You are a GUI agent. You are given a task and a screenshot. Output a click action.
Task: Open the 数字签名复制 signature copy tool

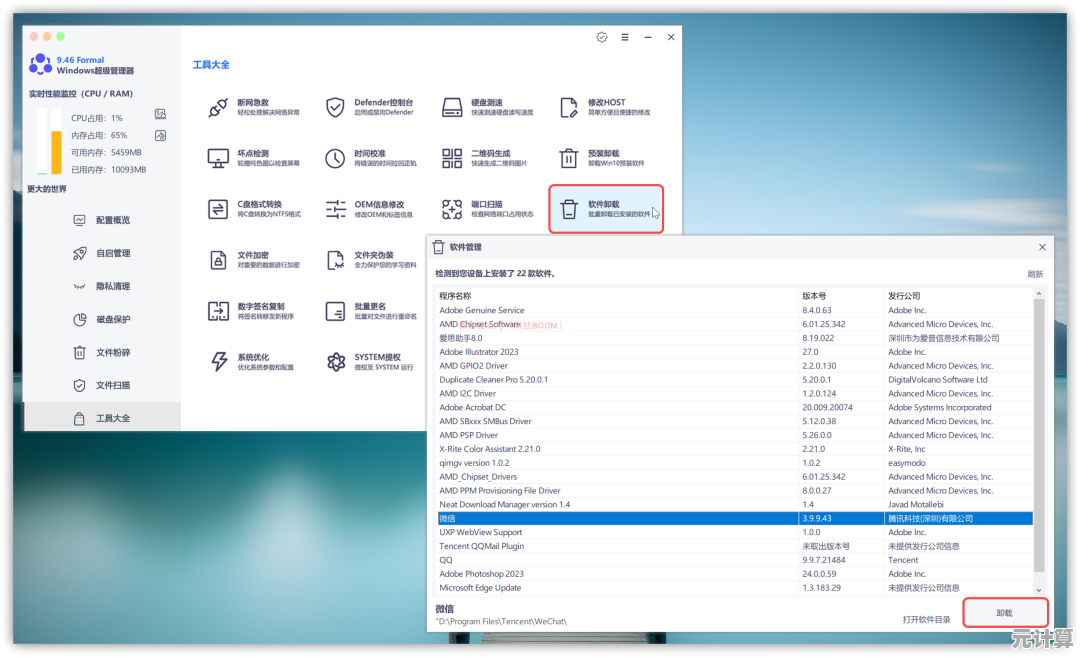(x=251, y=311)
